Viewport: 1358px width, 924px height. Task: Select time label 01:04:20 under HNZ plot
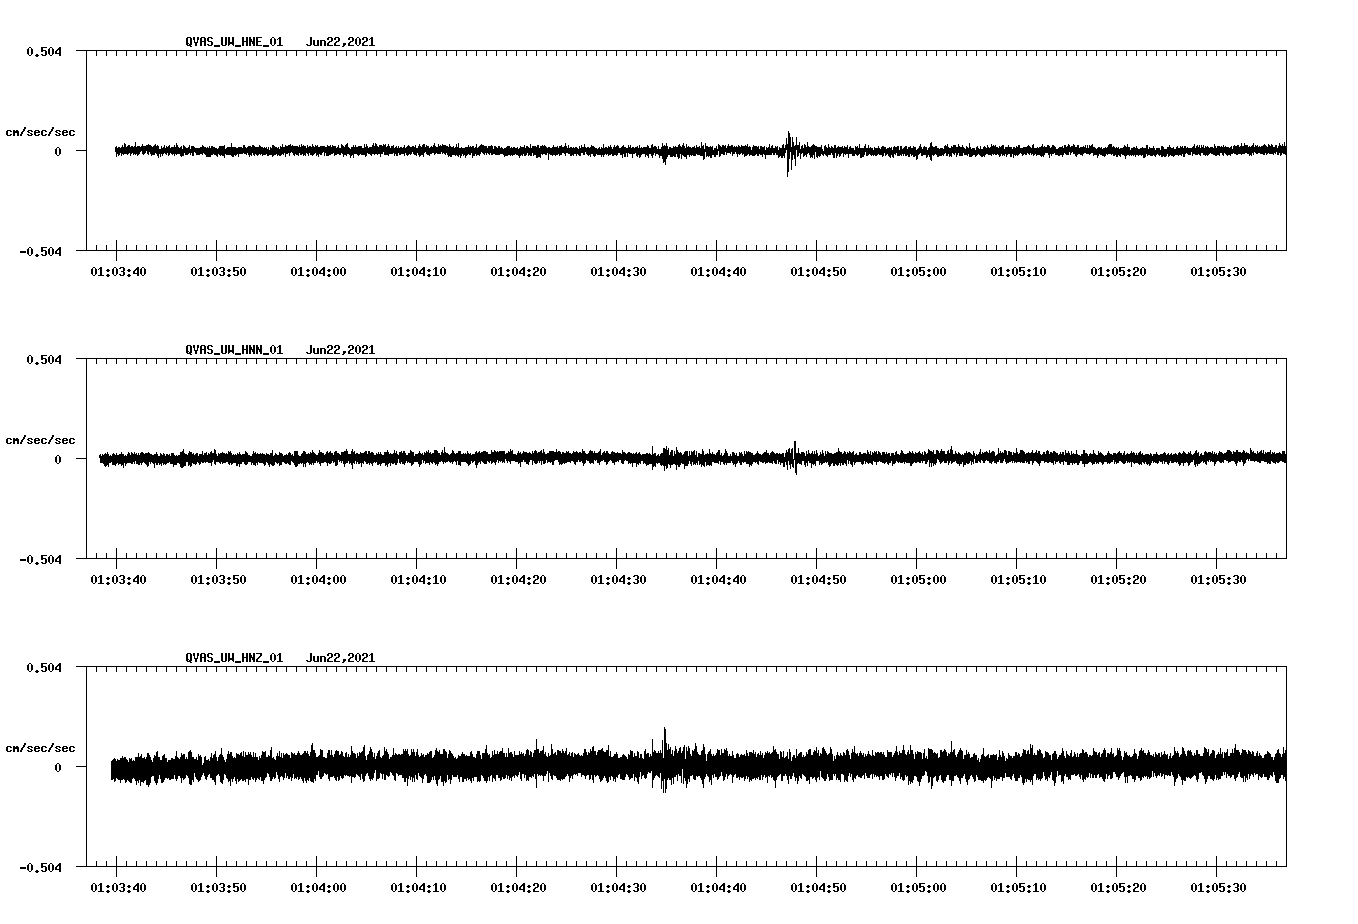pos(518,888)
